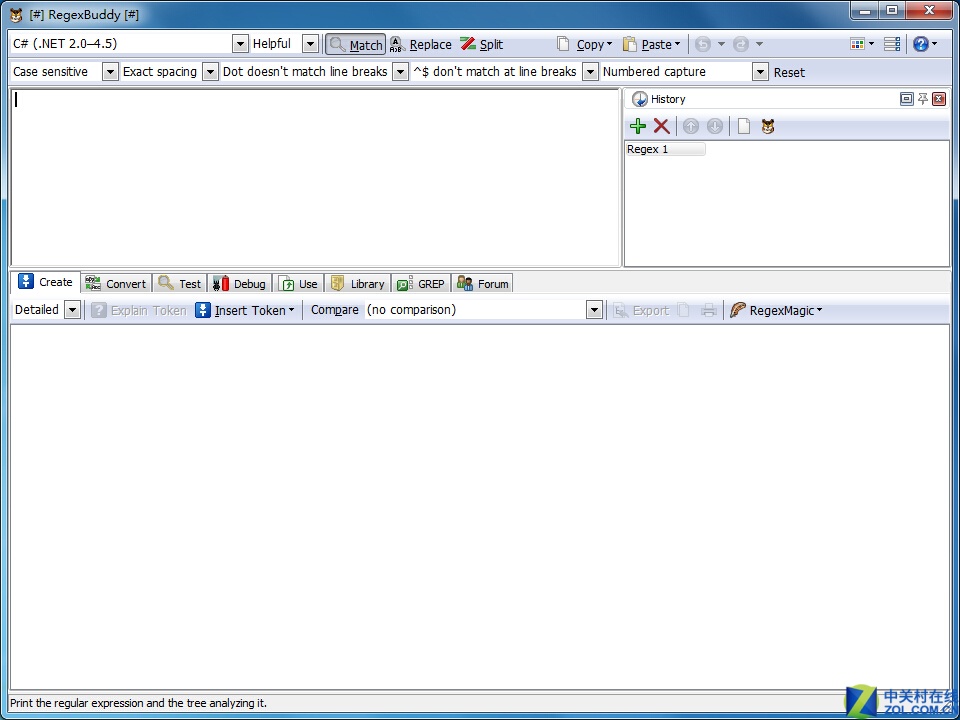Click the History panel pin icon

click(923, 99)
